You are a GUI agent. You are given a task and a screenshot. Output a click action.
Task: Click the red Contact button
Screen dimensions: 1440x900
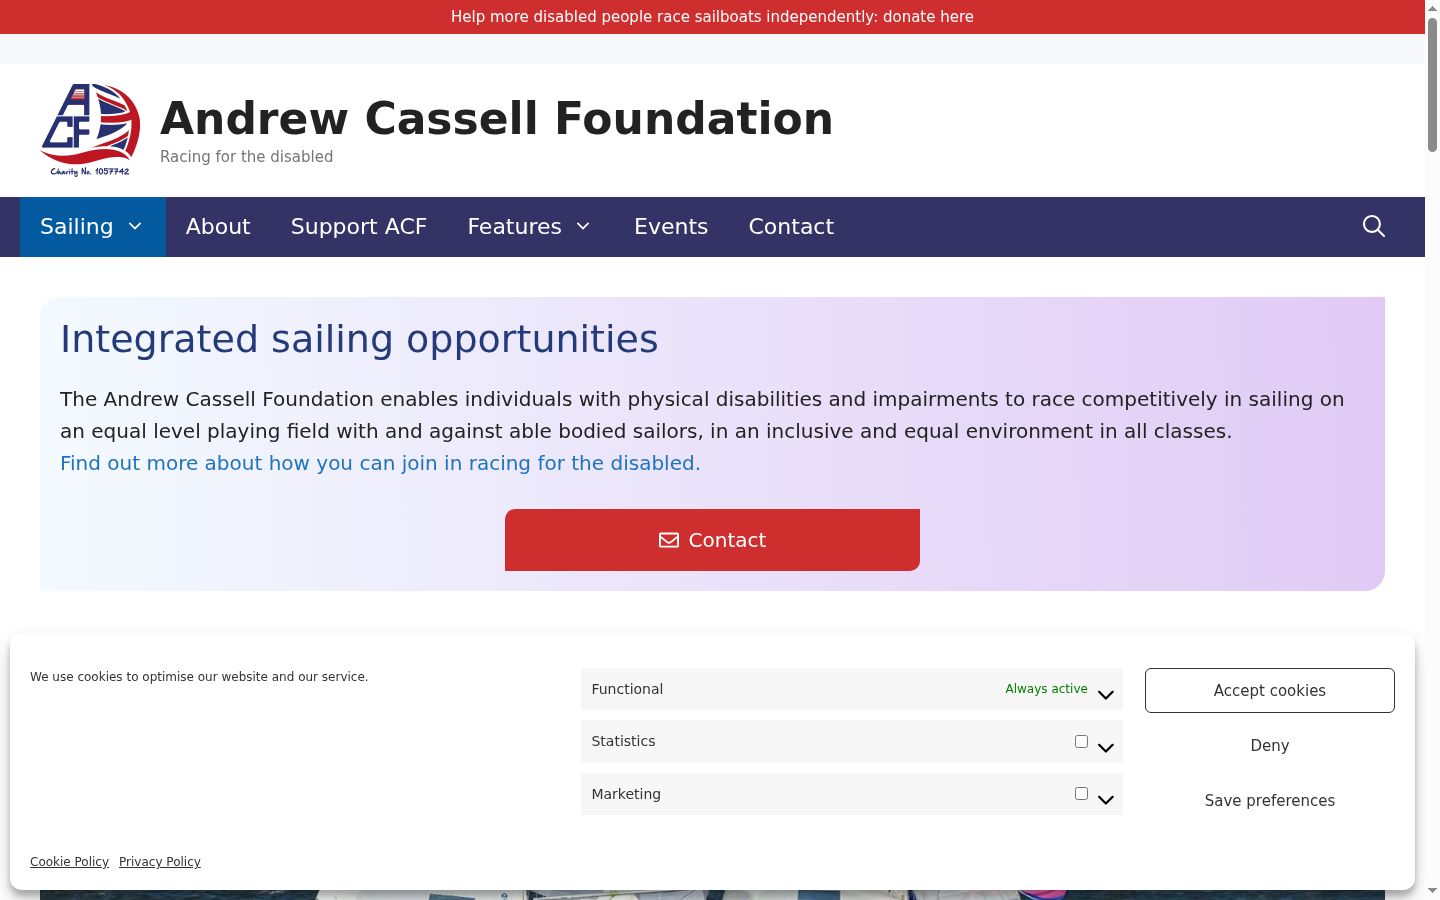coord(712,540)
